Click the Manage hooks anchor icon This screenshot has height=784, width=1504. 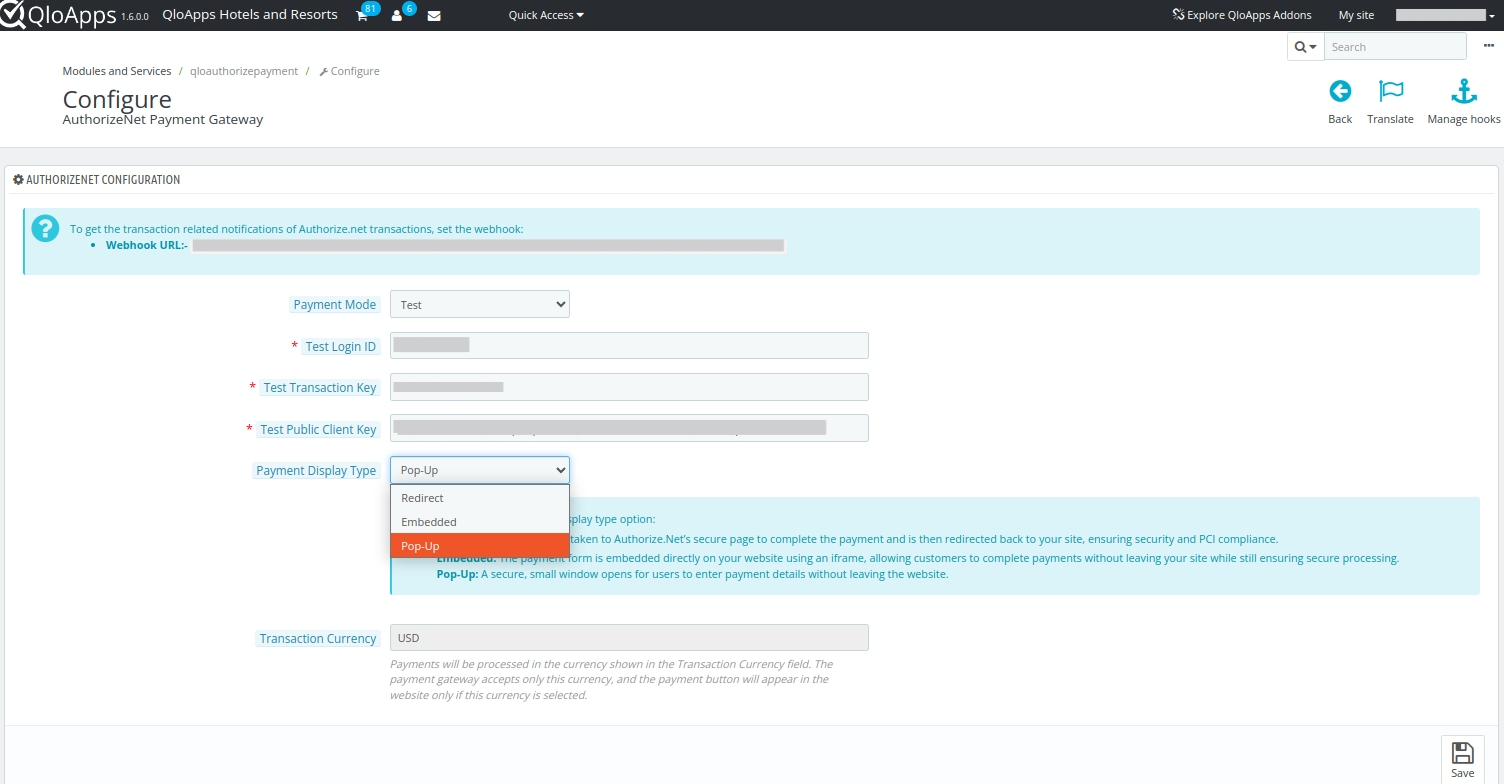(x=1464, y=91)
